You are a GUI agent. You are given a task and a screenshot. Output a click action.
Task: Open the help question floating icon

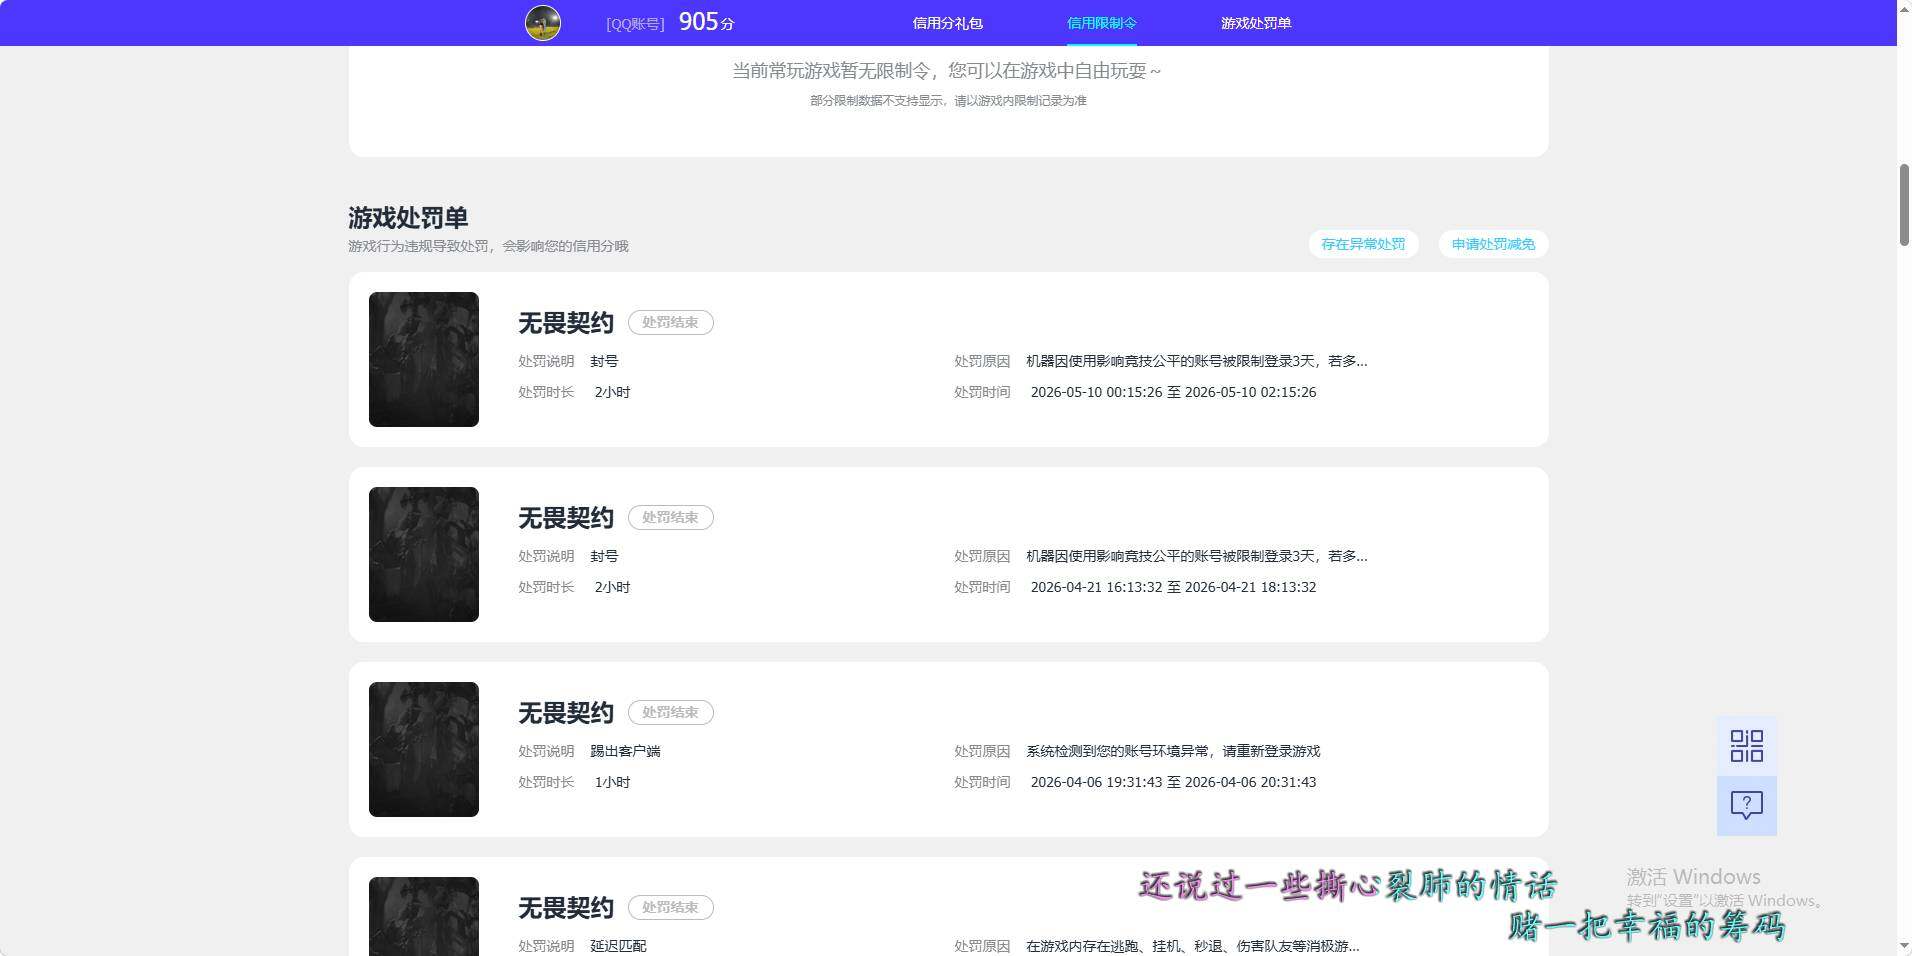pyautogui.click(x=1746, y=806)
